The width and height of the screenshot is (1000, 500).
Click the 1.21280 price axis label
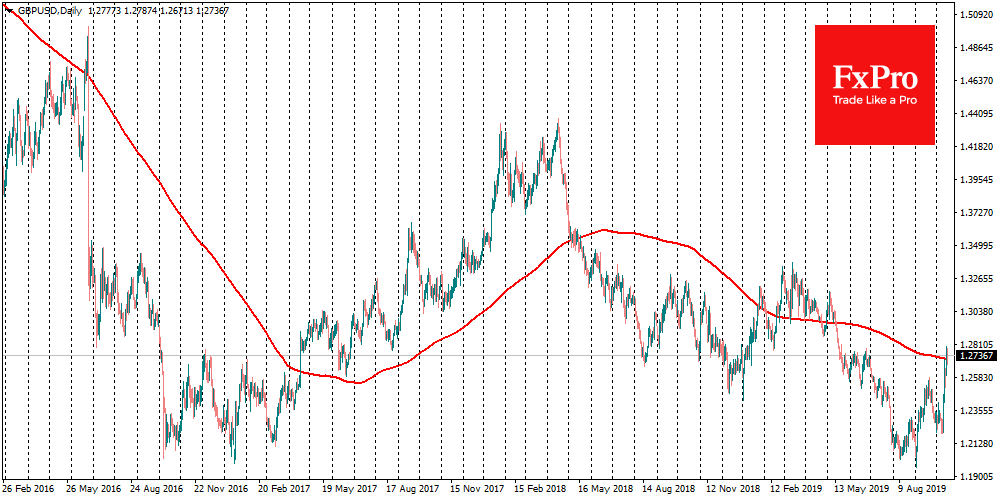coord(976,443)
